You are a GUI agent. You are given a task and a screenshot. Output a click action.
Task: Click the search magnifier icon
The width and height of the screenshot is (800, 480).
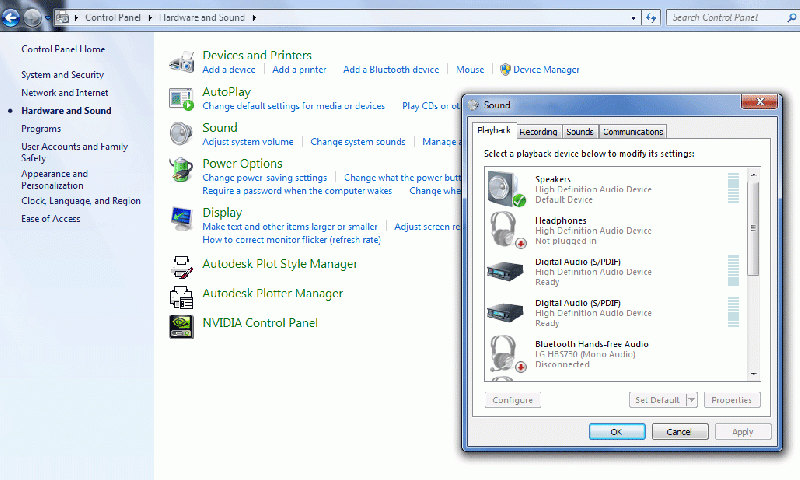coord(791,18)
